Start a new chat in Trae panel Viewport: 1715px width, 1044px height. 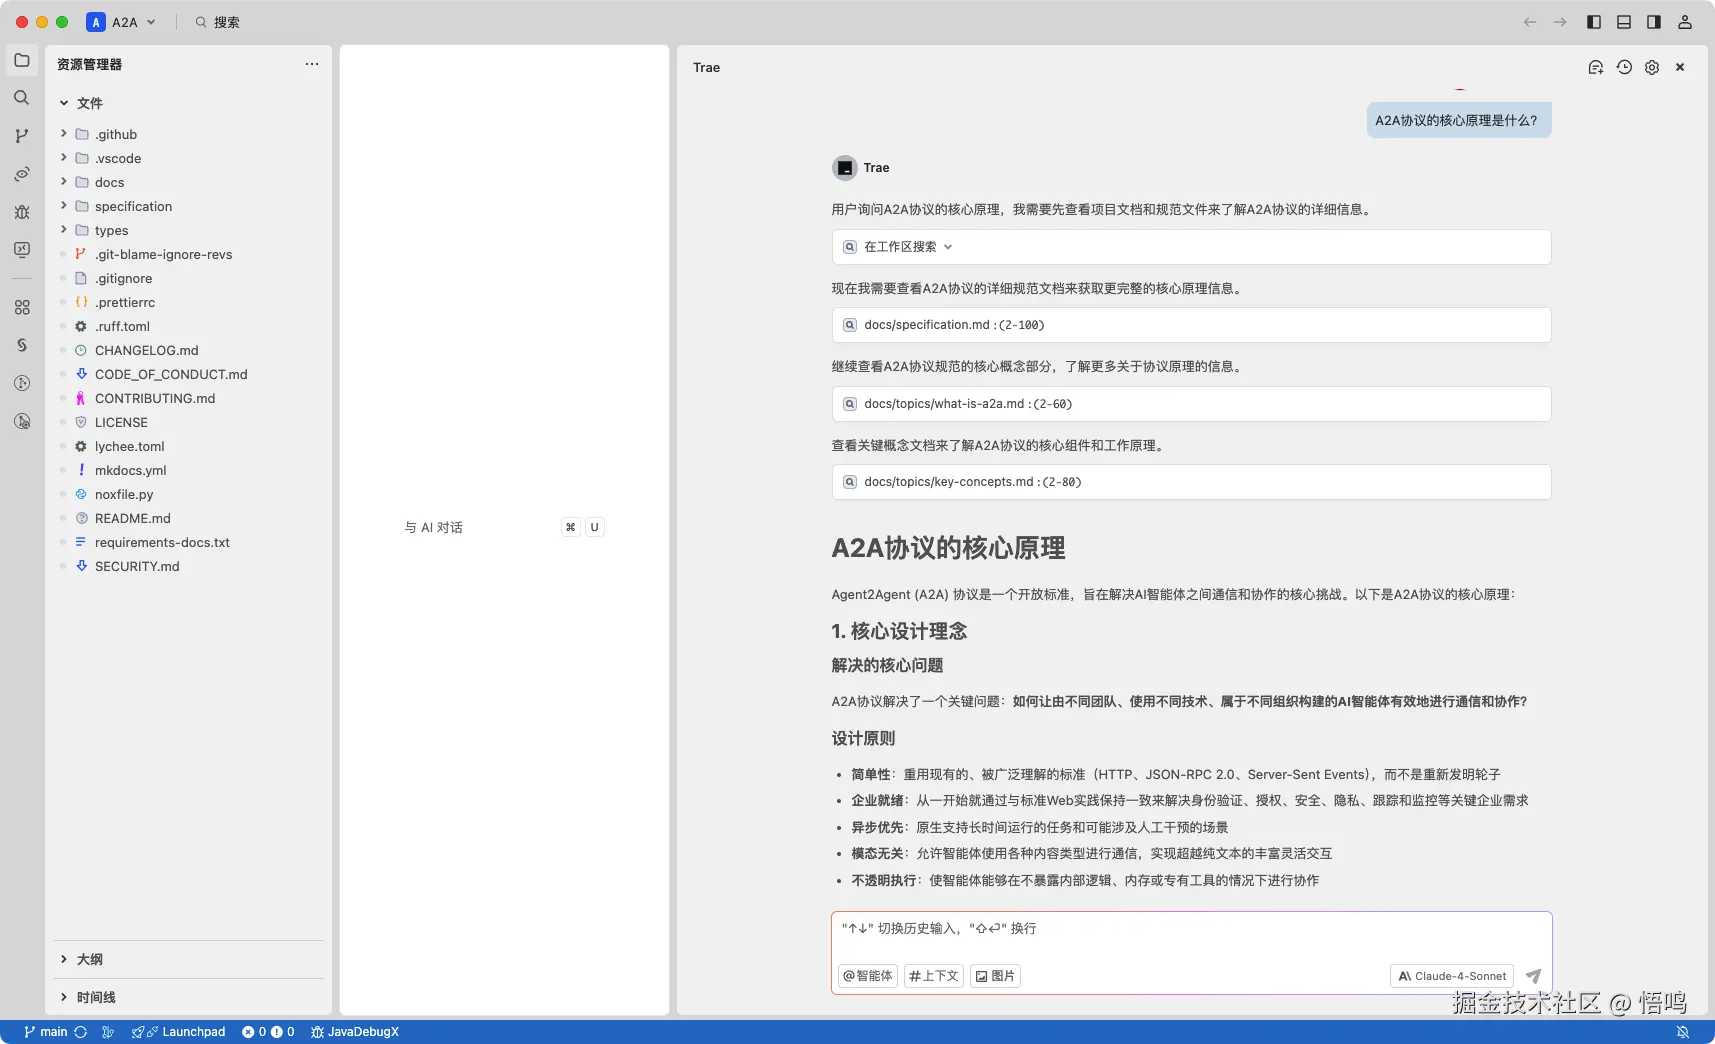pyautogui.click(x=1596, y=67)
